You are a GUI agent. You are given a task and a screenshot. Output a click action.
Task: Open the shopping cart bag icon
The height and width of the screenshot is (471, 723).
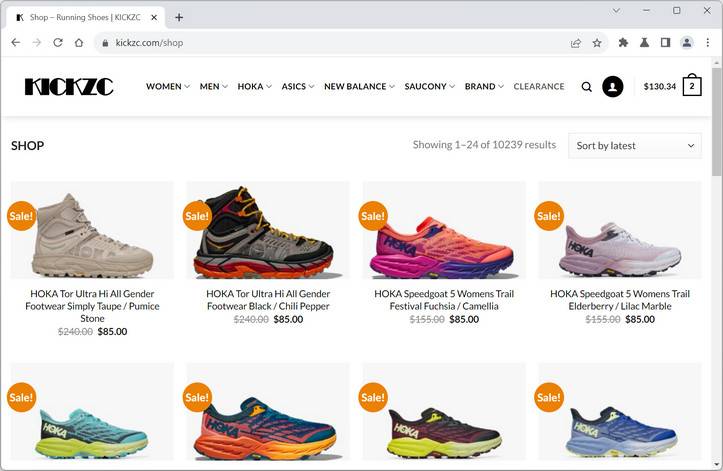691,86
